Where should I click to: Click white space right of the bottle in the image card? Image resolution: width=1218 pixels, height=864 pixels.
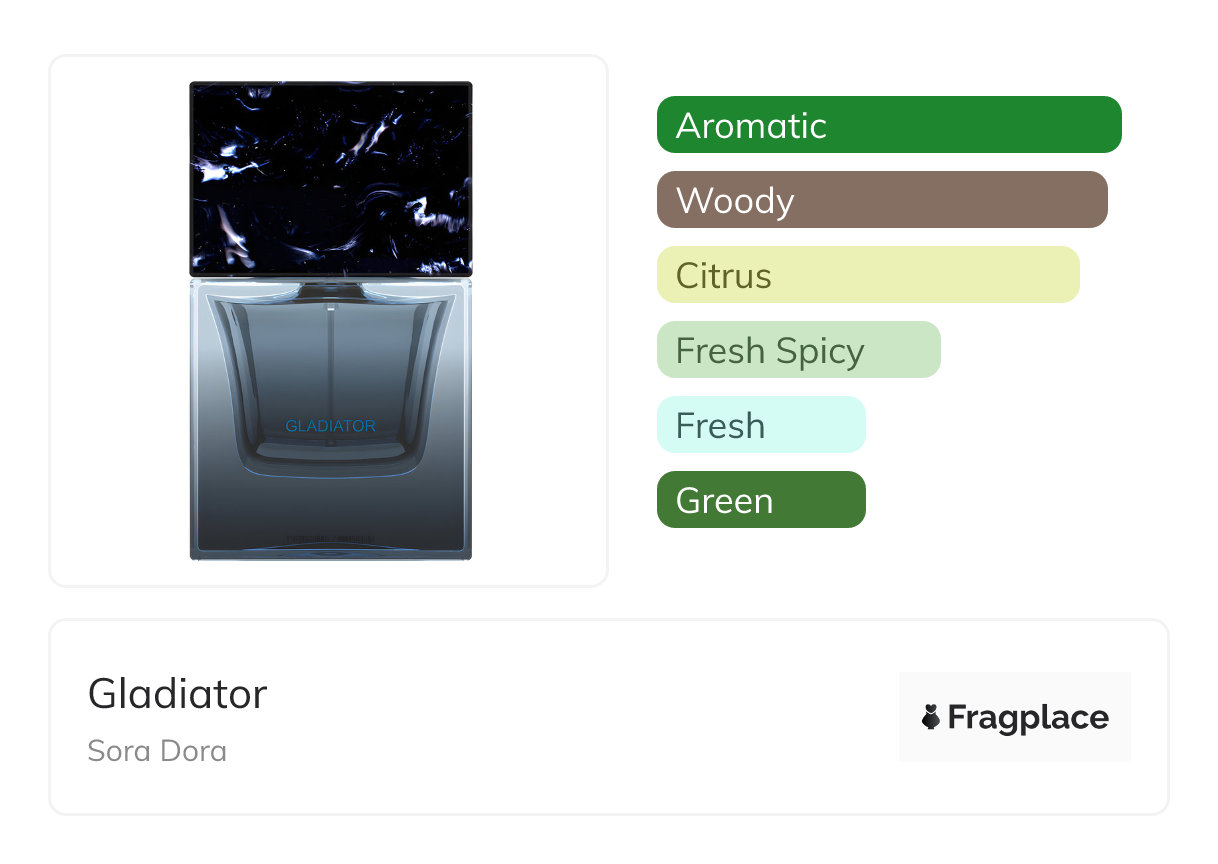pyautogui.click(x=540, y=320)
